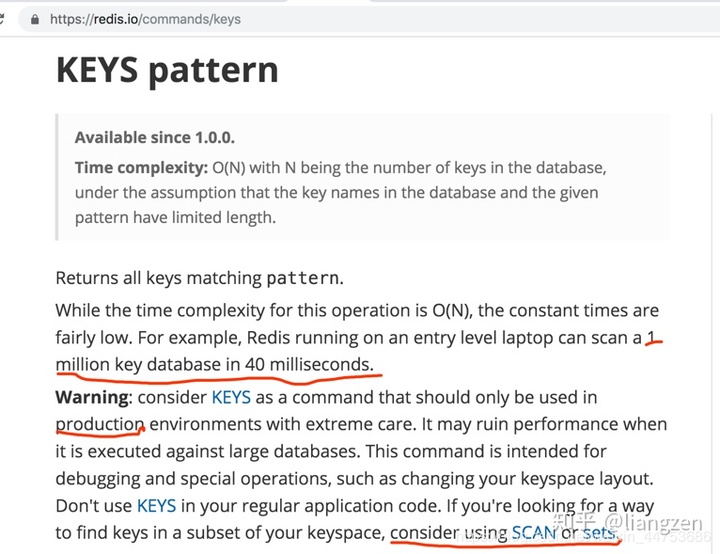Click the padlock site security icon
This screenshot has height=554, width=720.
point(36,18)
